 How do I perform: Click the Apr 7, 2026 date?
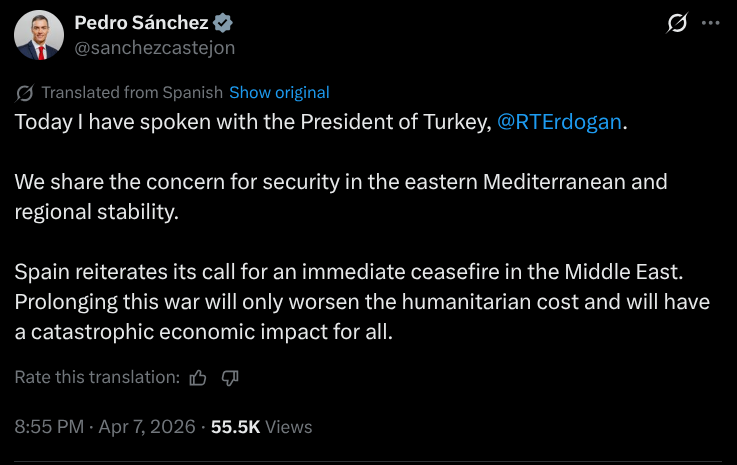pyautogui.click(x=148, y=426)
